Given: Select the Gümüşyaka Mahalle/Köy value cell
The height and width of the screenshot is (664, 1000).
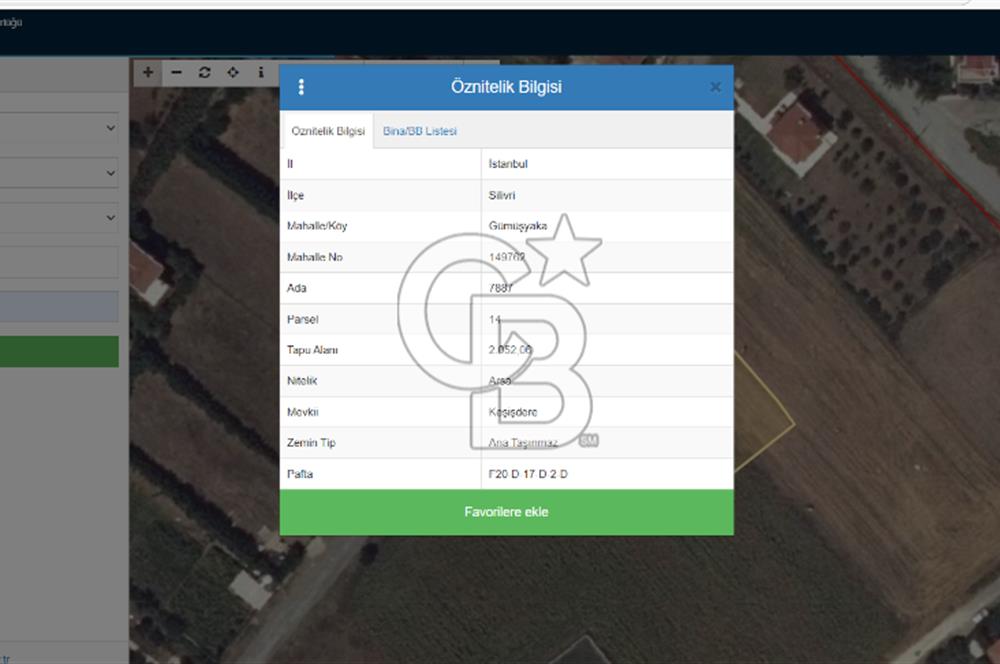Looking at the screenshot, I should (518, 226).
